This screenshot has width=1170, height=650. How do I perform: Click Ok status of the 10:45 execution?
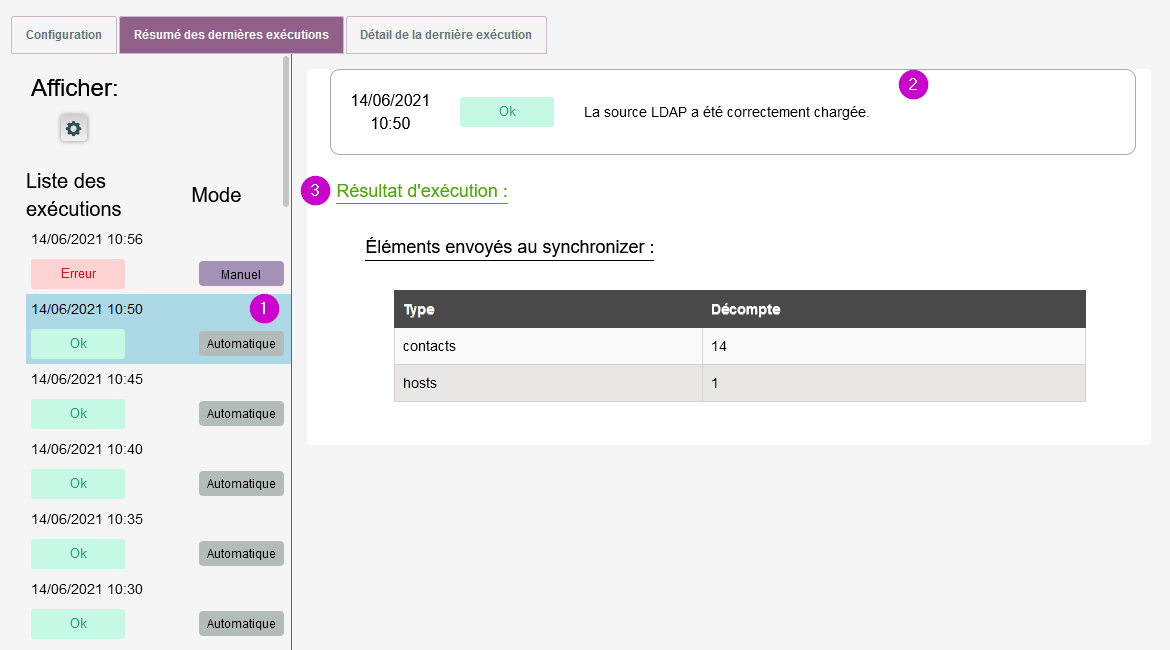pos(78,414)
